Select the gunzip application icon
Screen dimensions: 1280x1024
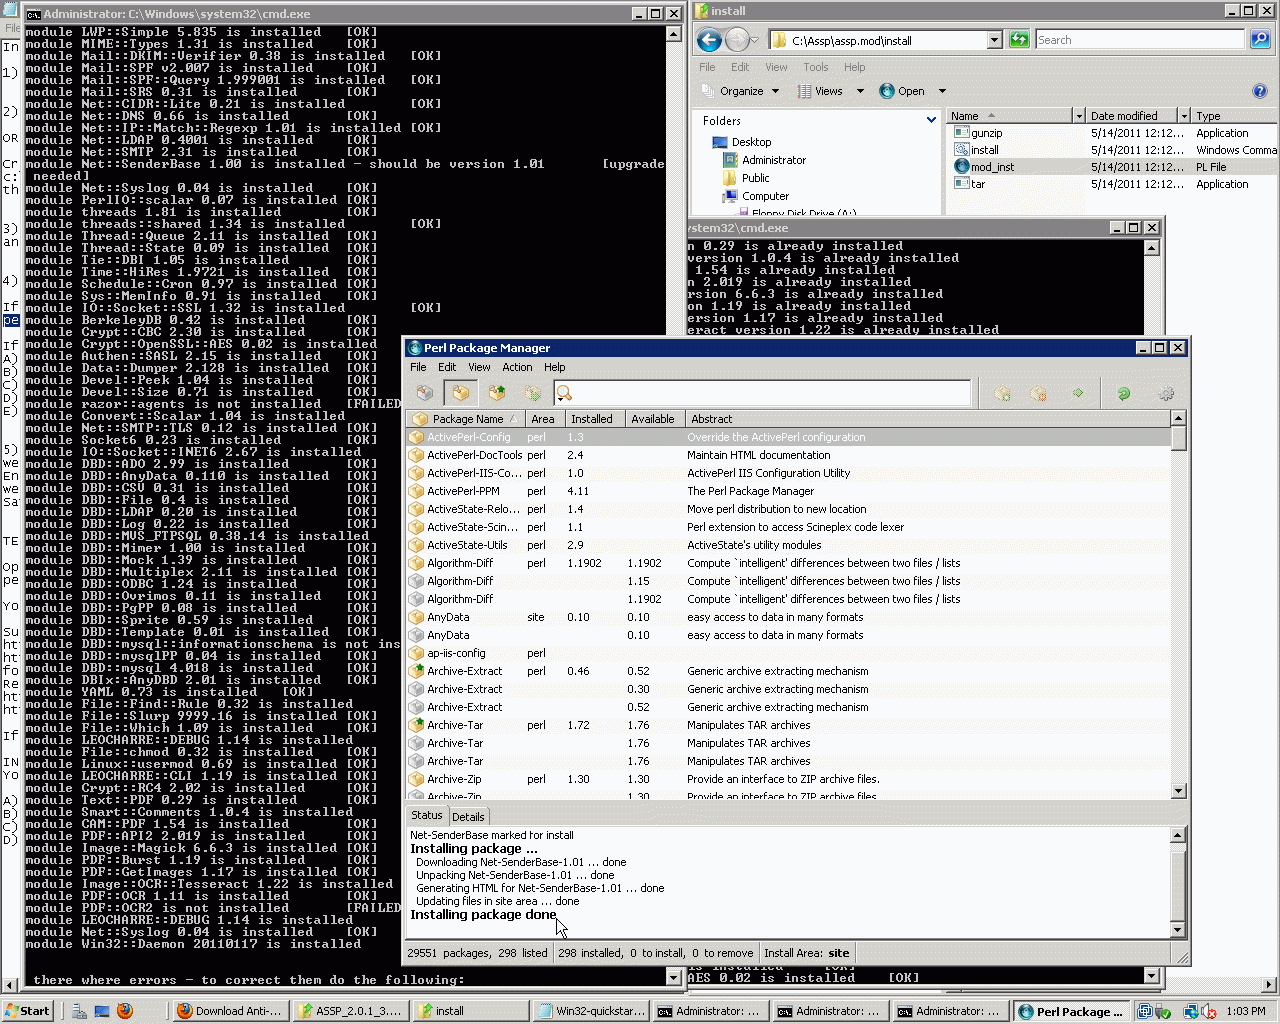[962, 133]
